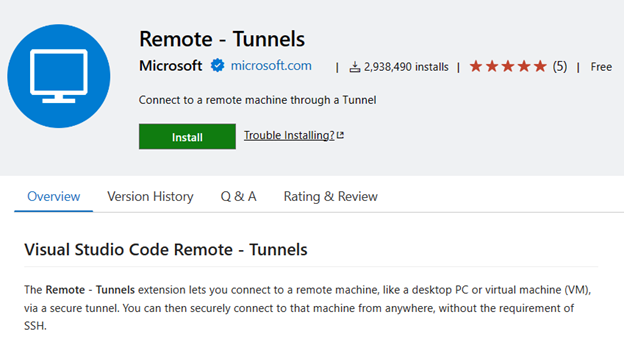Click the 2,938,490 installs text

pyautogui.click(x=406, y=67)
